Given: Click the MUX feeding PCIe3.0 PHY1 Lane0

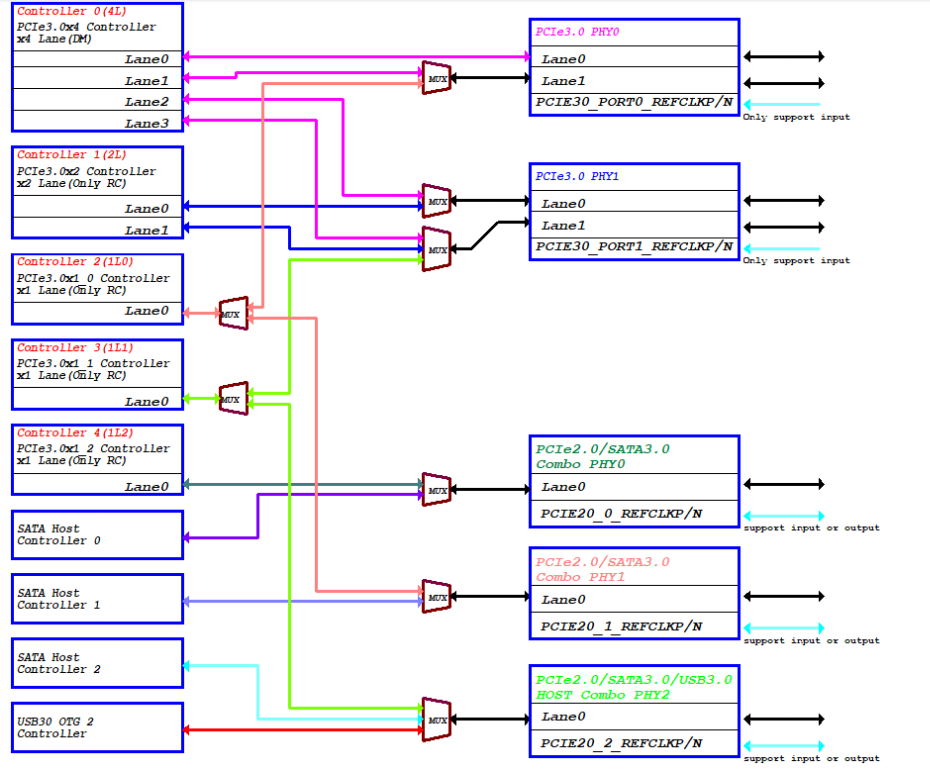Looking at the screenshot, I should click(x=437, y=201).
